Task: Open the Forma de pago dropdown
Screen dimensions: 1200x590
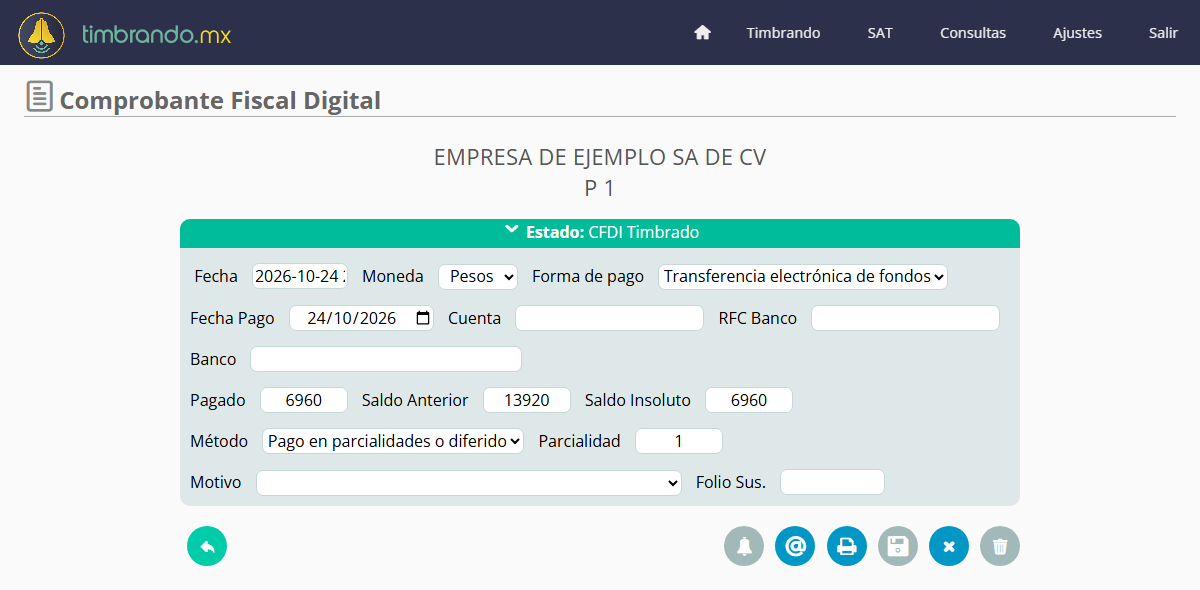Action: (803, 276)
